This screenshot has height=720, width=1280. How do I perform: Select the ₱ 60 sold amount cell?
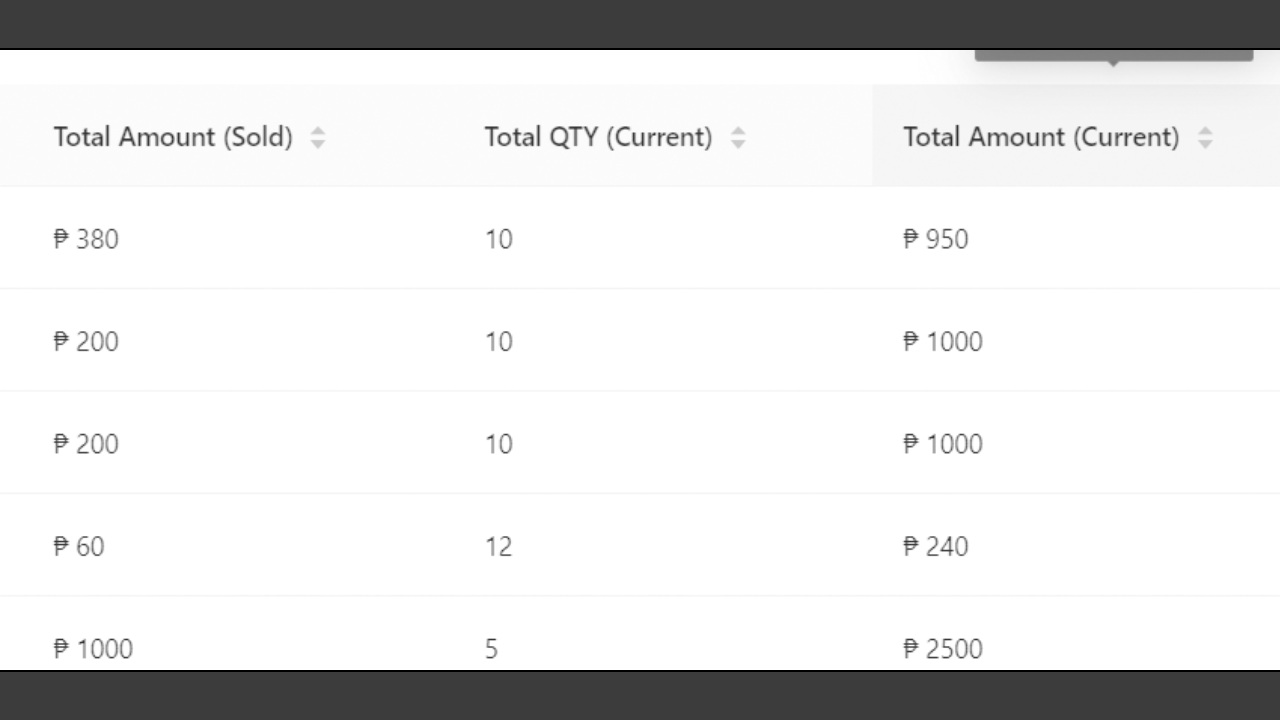[79, 546]
